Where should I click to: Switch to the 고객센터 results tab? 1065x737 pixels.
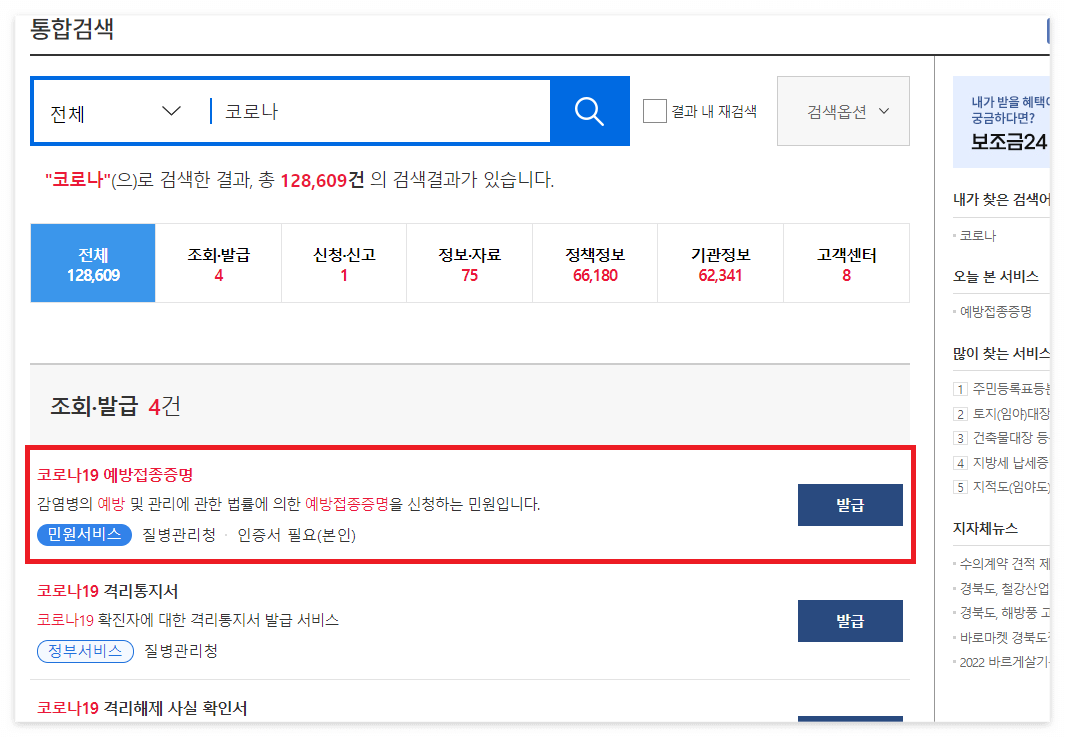click(x=846, y=262)
